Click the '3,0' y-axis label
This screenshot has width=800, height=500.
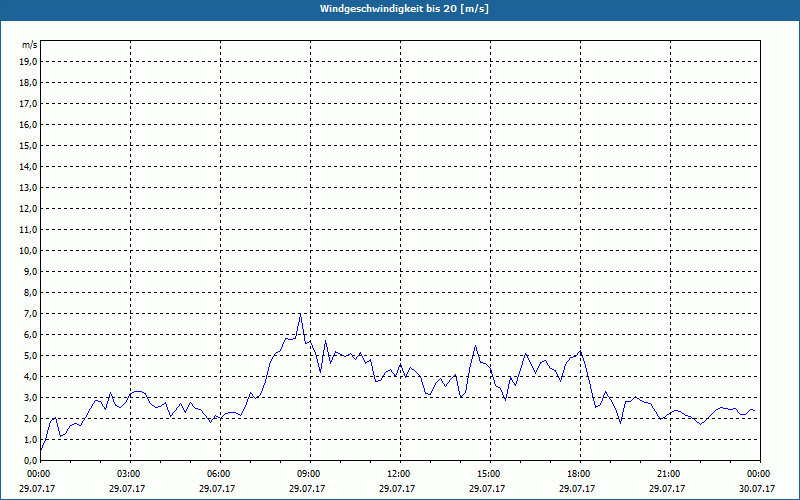point(30,397)
